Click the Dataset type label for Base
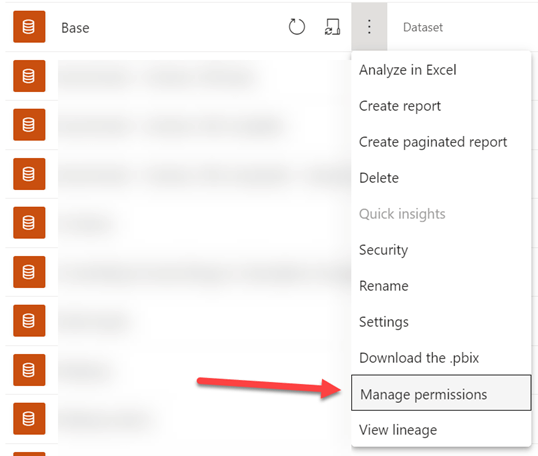The width and height of the screenshot is (538, 456). pyautogui.click(x=423, y=27)
